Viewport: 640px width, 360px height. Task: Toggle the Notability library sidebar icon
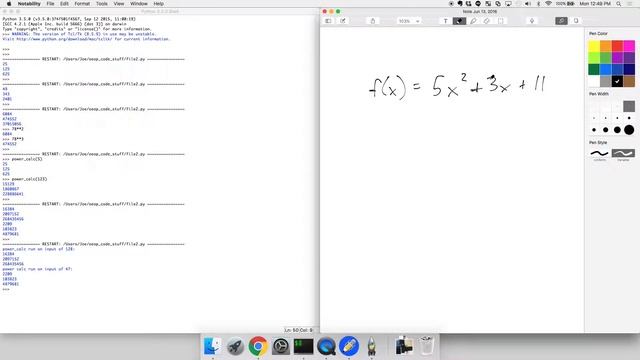(x=328, y=21)
